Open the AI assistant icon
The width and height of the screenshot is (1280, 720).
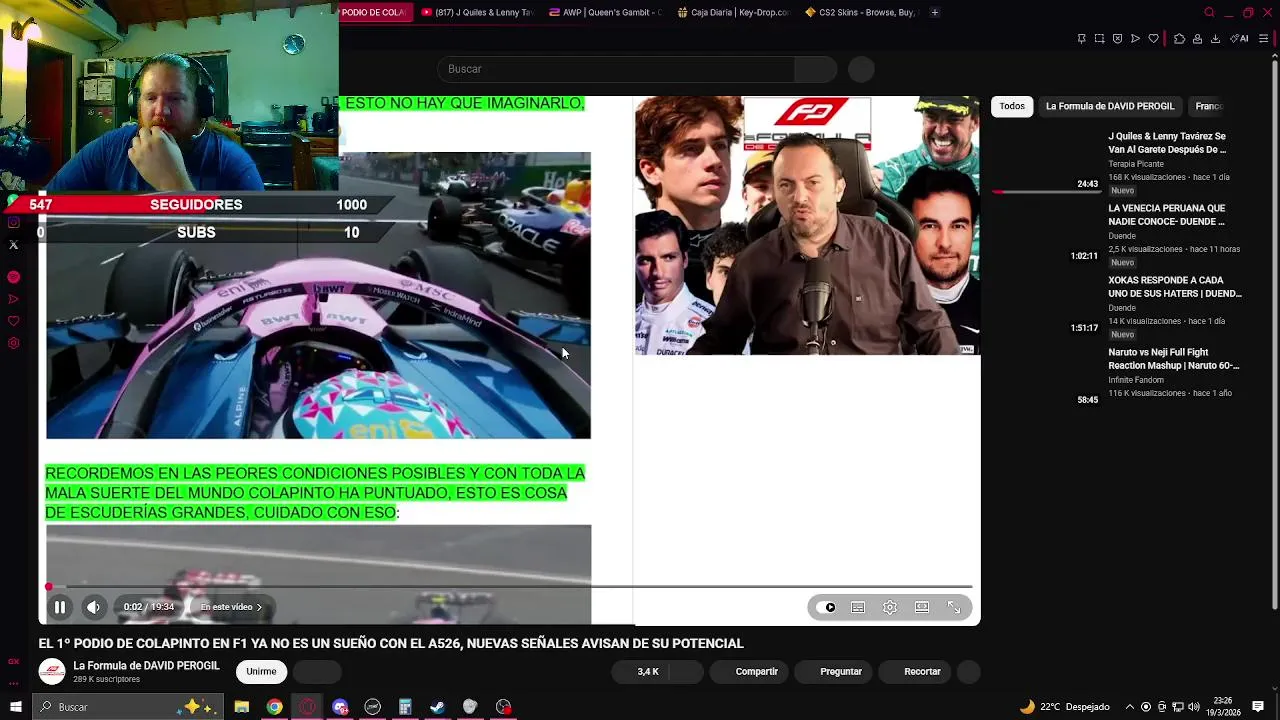tap(1239, 39)
